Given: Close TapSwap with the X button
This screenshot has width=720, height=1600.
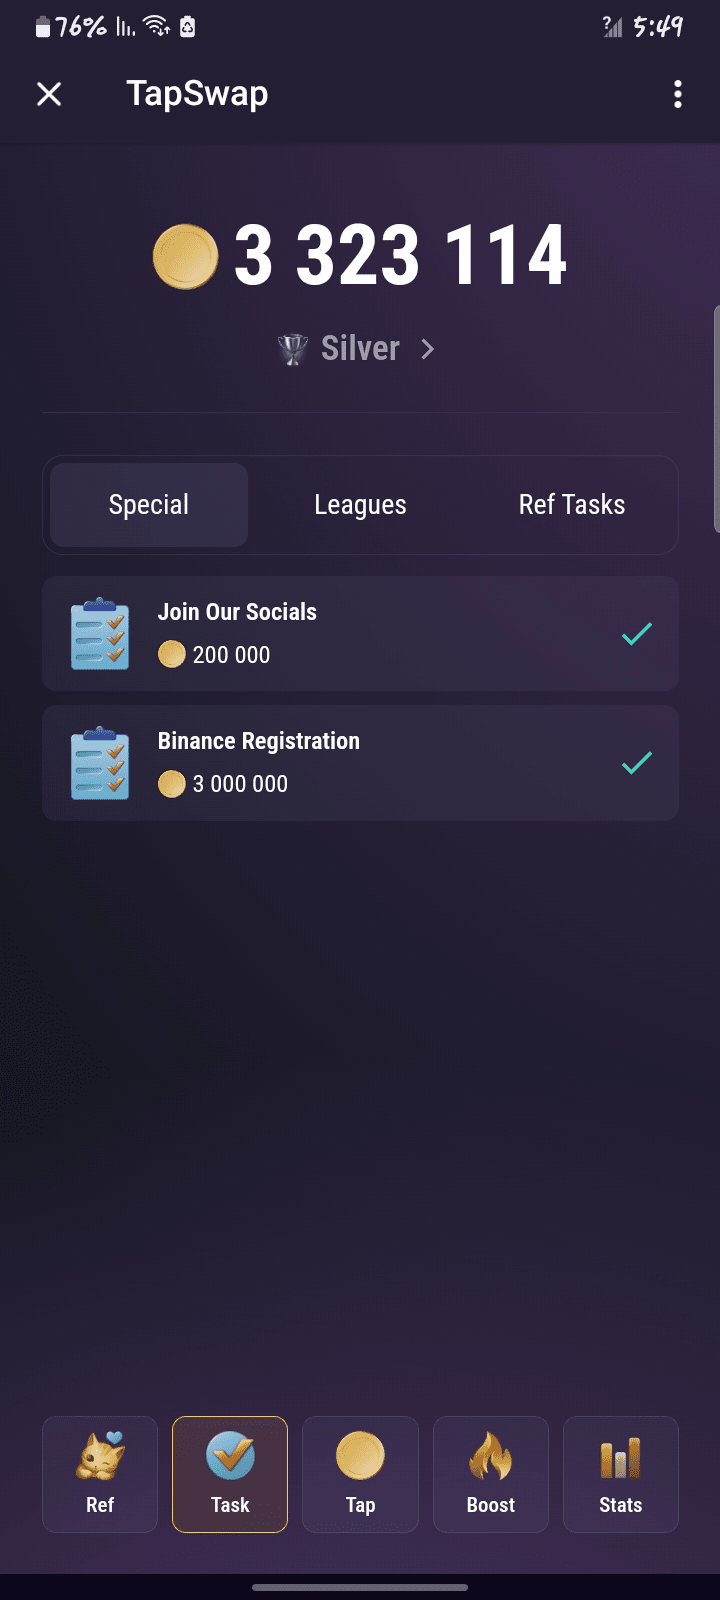Looking at the screenshot, I should pos(49,94).
